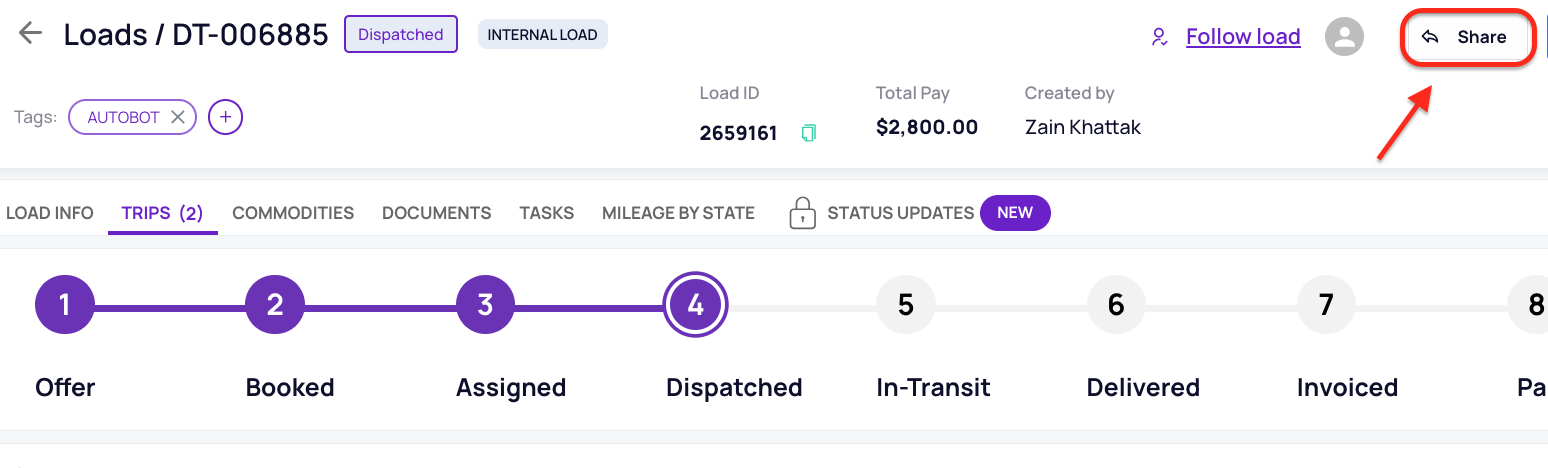Image resolution: width=1548 pixels, height=468 pixels.
Task: Open the Status Updates tab
Action: [x=900, y=213]
